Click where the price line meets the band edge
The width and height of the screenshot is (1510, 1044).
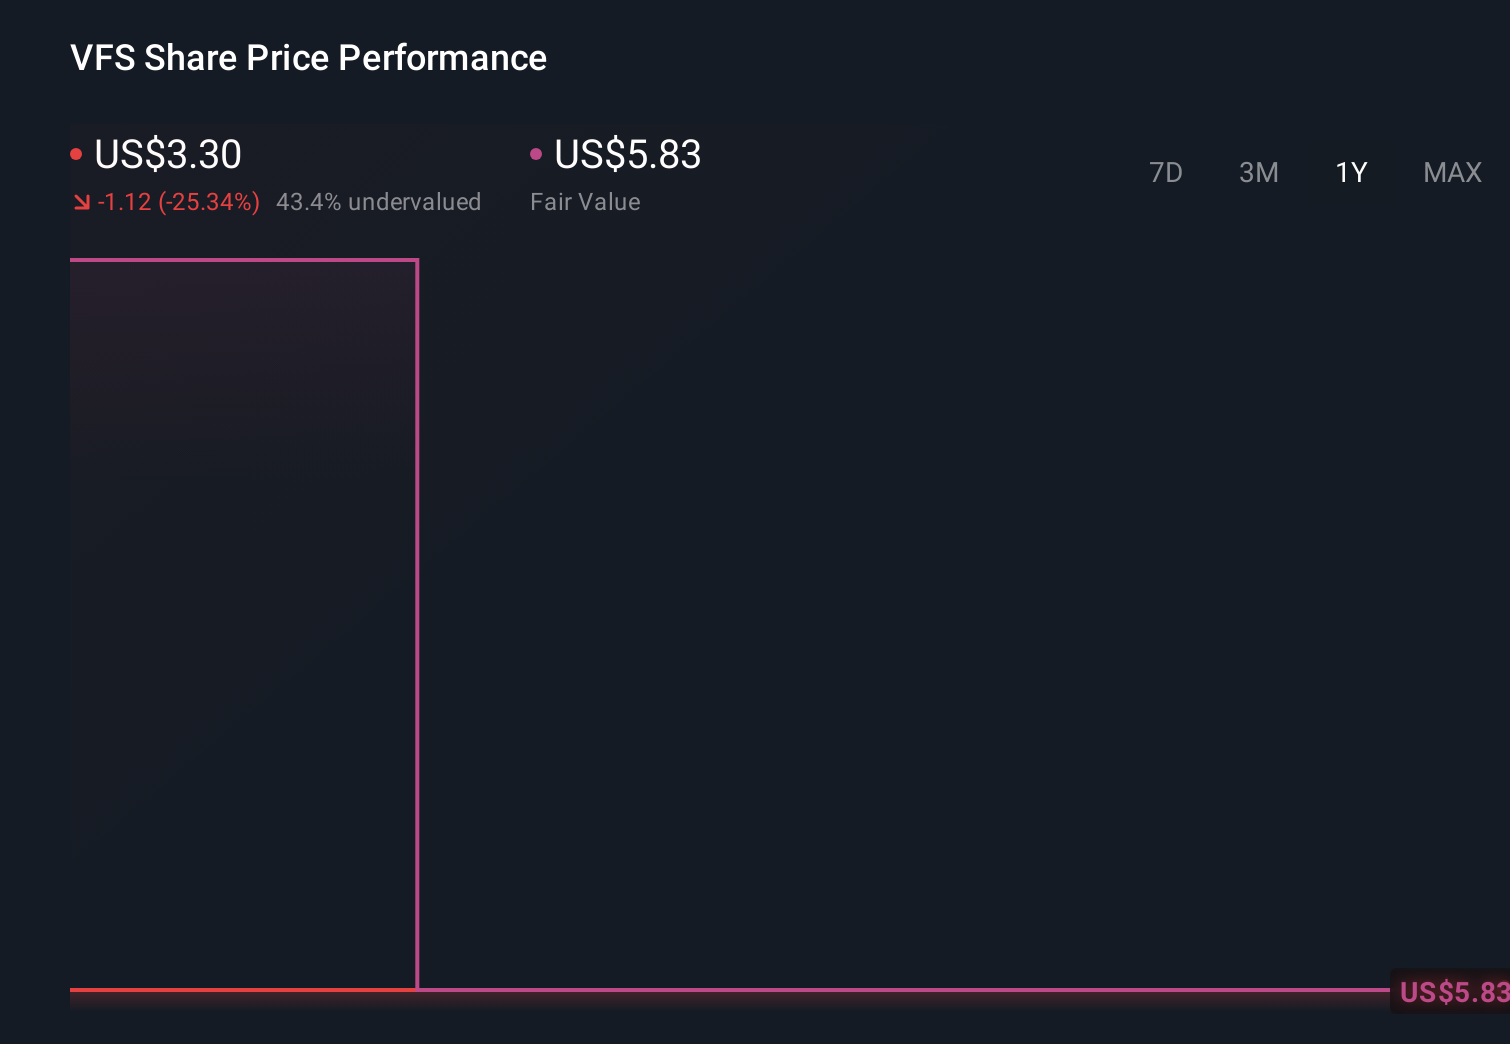pos(417,990)
